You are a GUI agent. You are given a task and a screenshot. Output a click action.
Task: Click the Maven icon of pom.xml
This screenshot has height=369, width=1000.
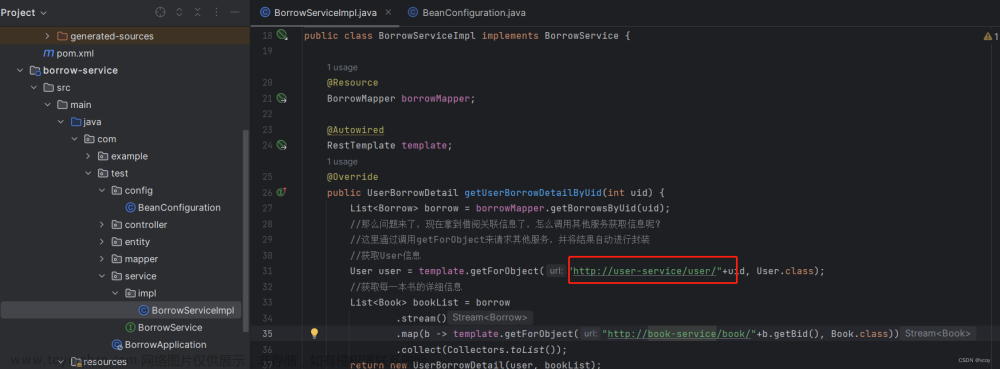pyautogui.click(x=48, y=53)
